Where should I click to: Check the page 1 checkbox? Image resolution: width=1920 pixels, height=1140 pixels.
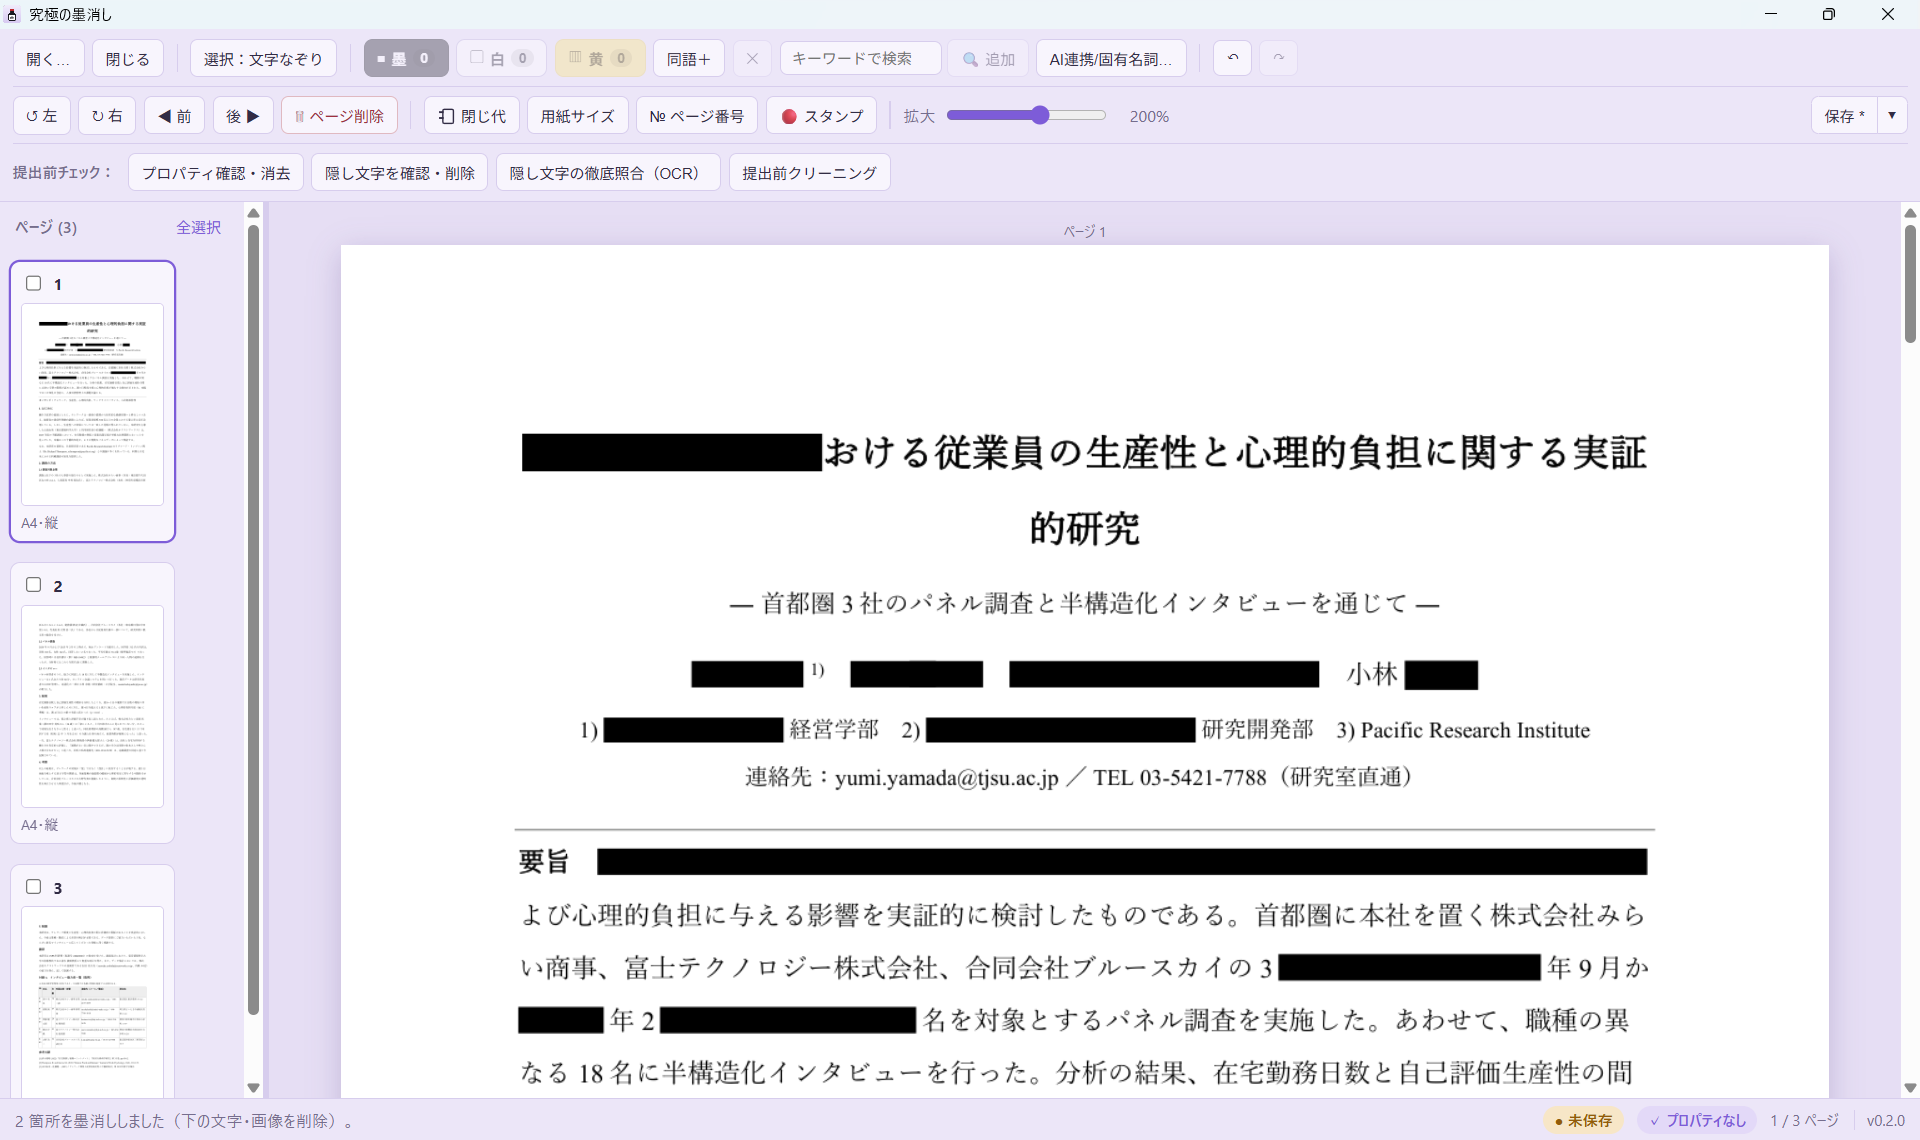coord(33,283)
